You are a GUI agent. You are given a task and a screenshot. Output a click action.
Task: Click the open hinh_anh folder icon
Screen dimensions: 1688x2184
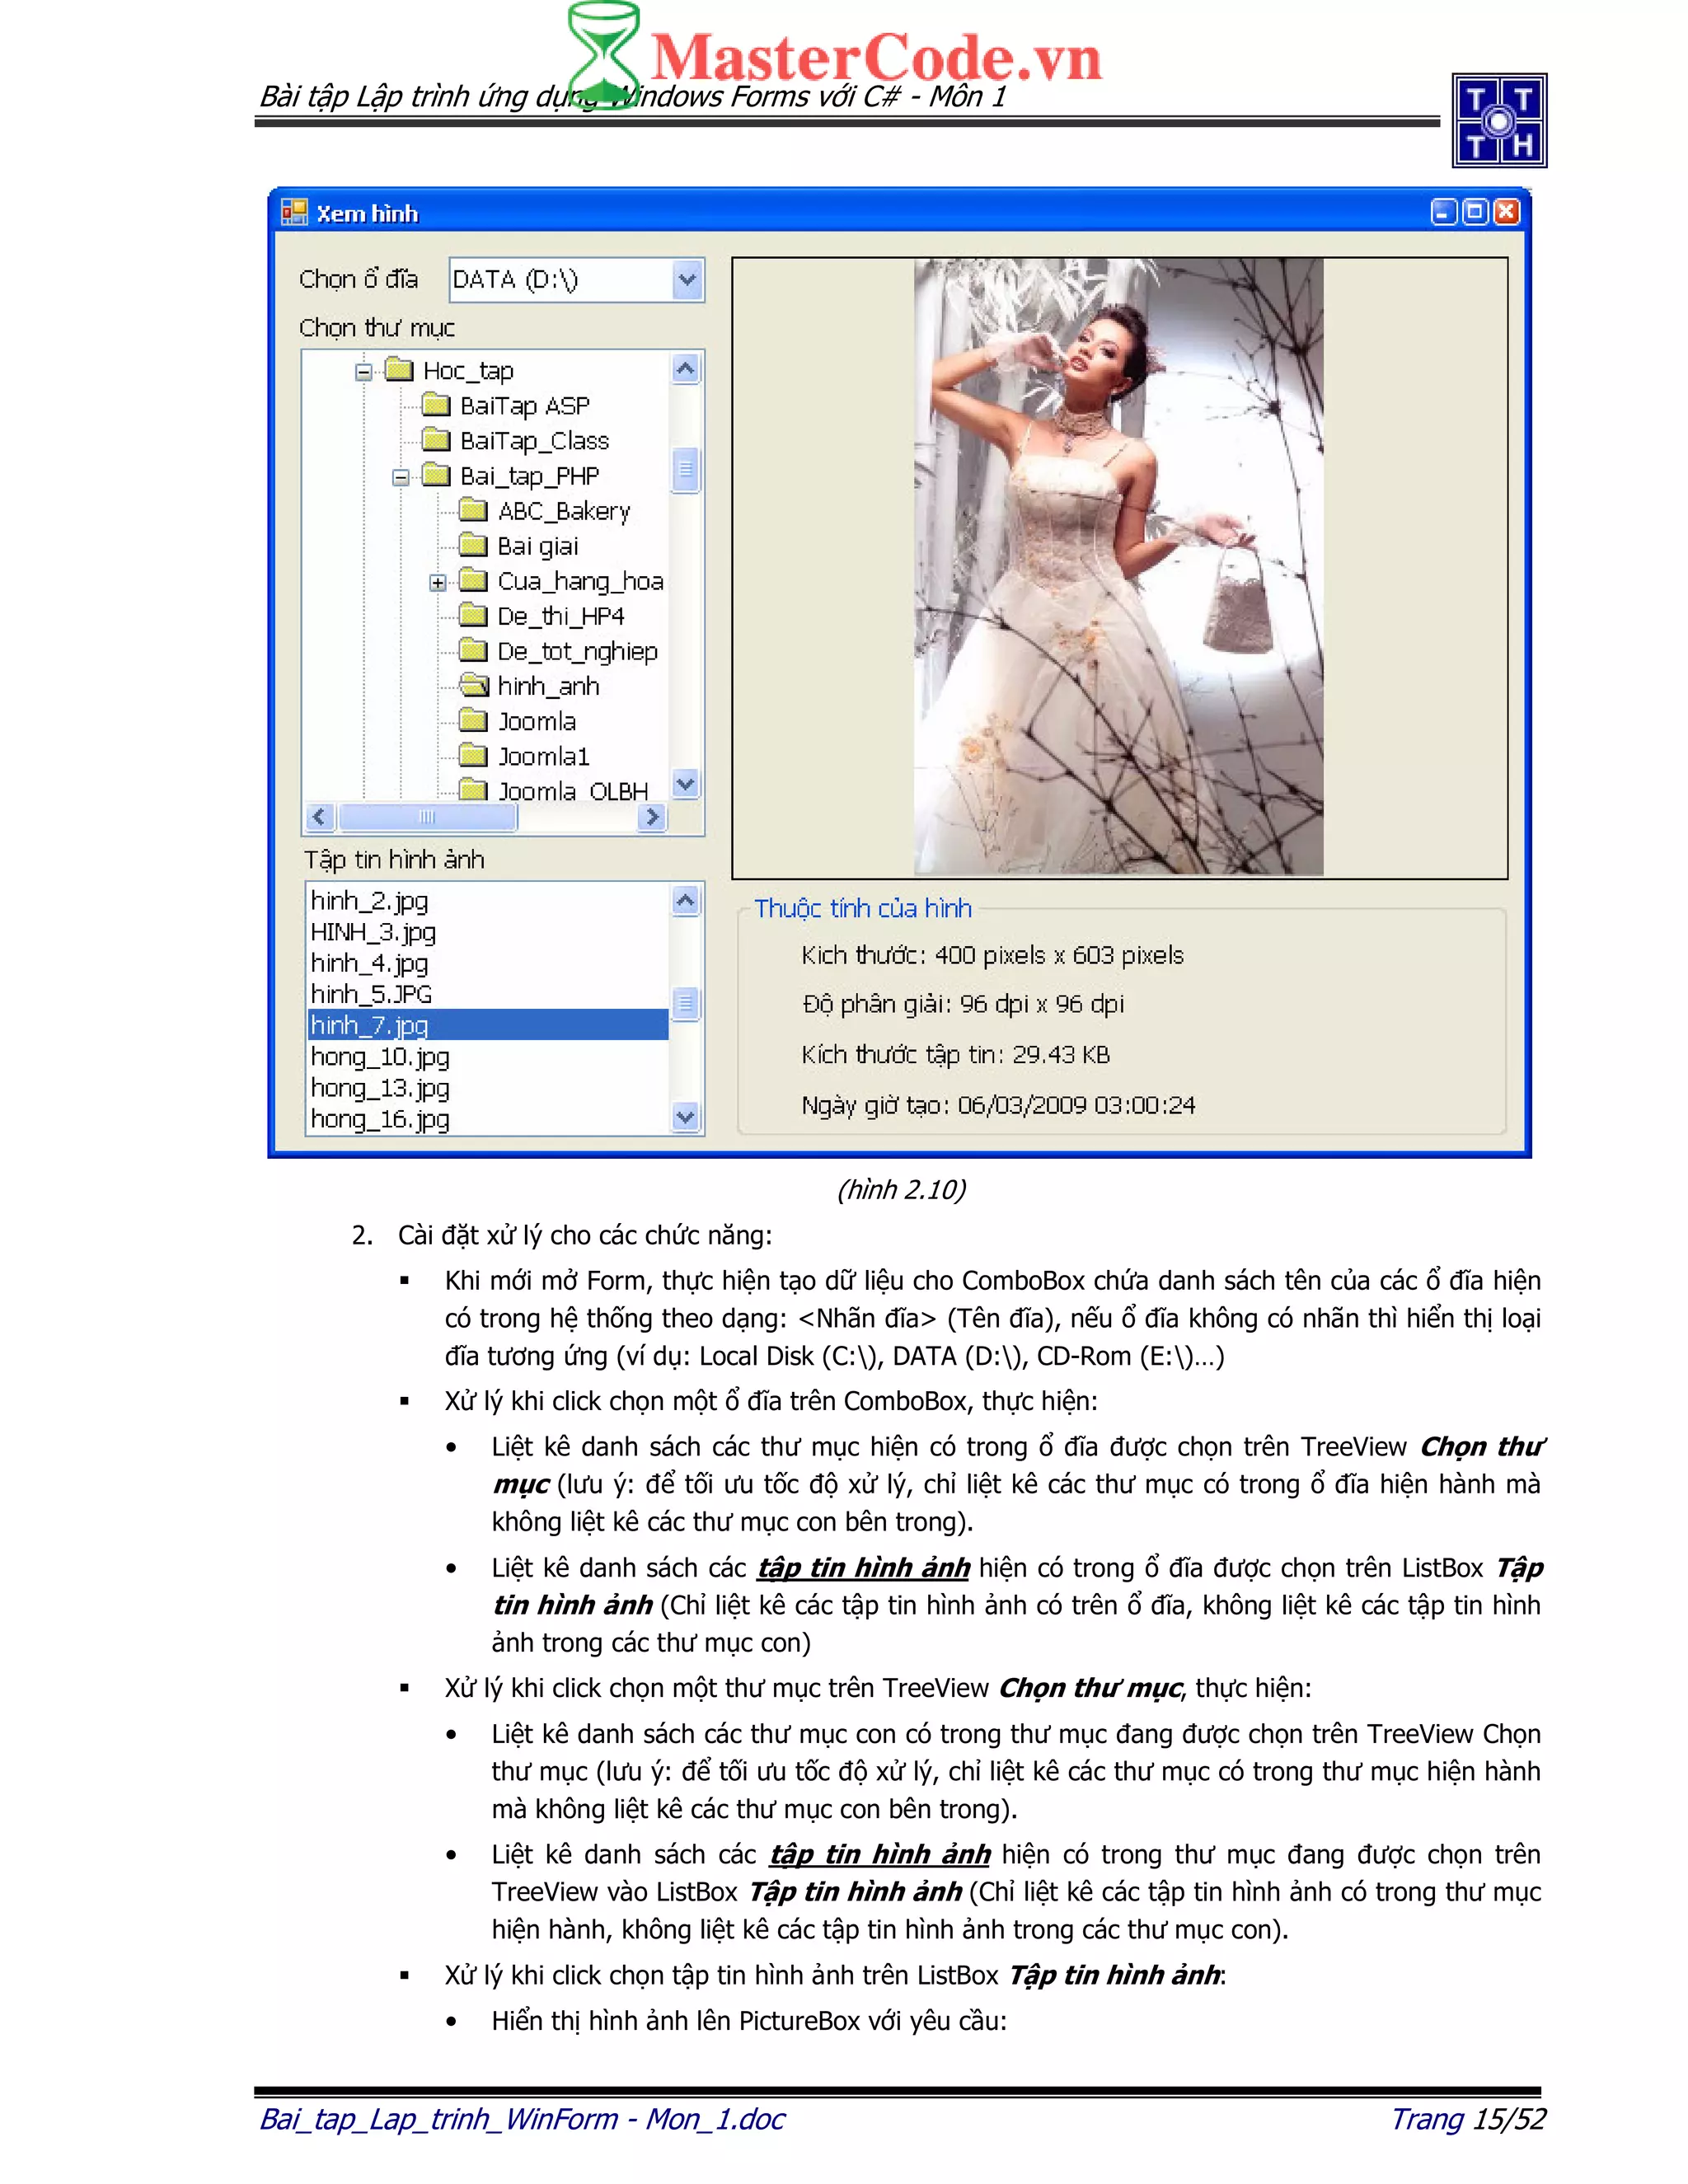(474, 685)
